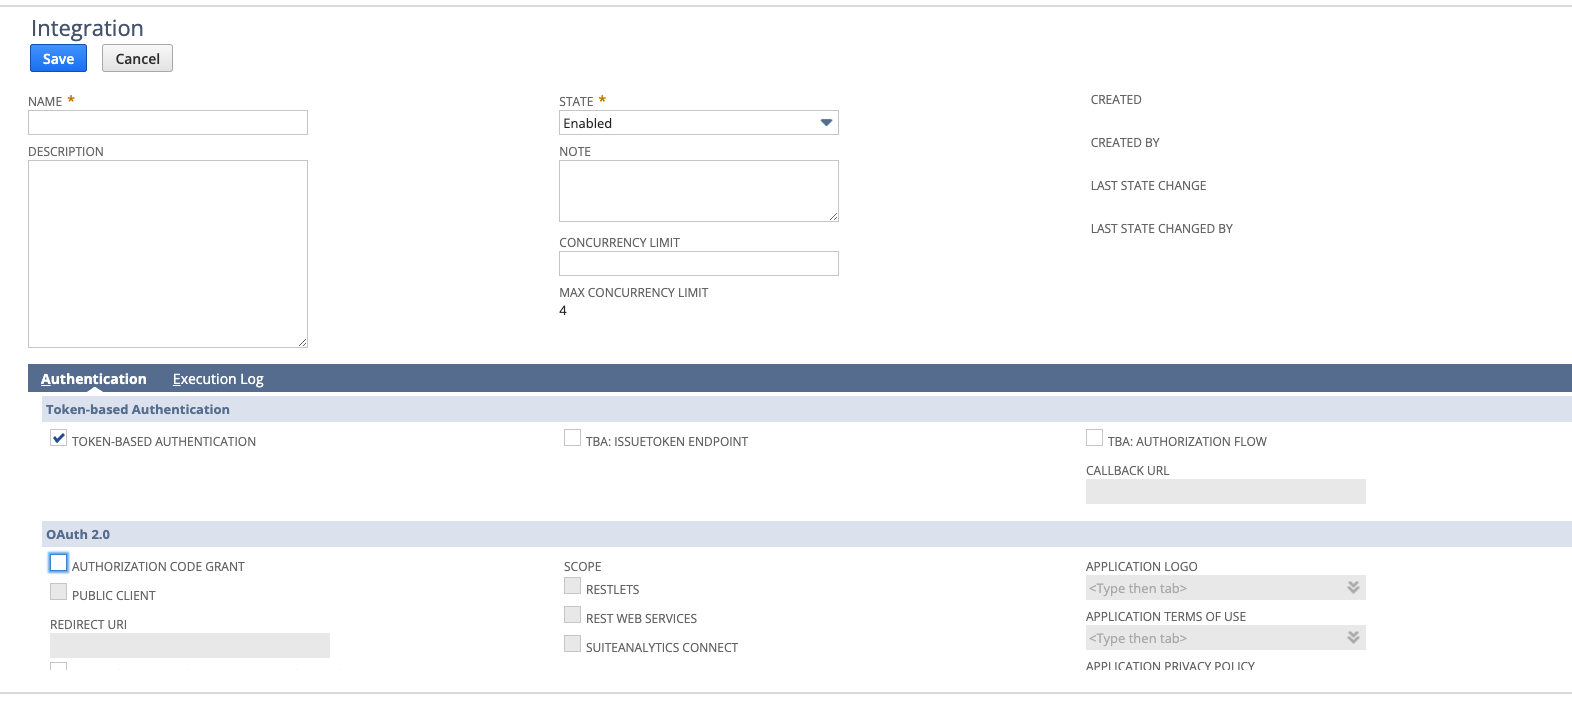Expand Application Logo dropdown arrows
1572x702 pixels.
click(x=1353, y=588)
